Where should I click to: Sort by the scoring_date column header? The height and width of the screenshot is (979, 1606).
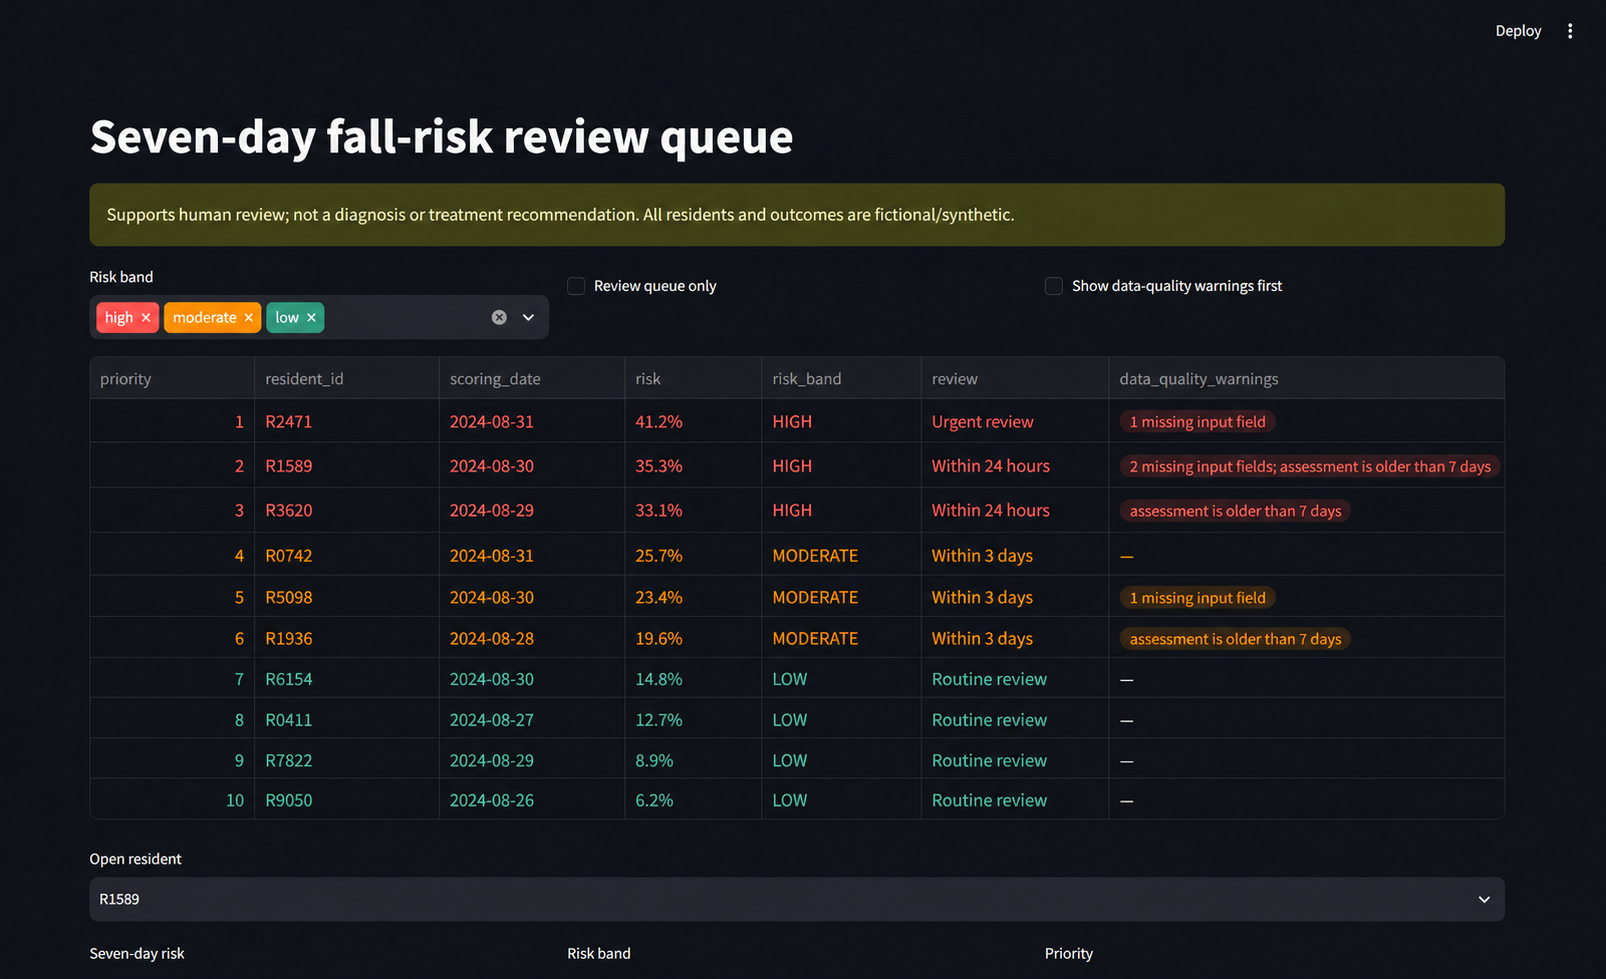click(532, 379)
